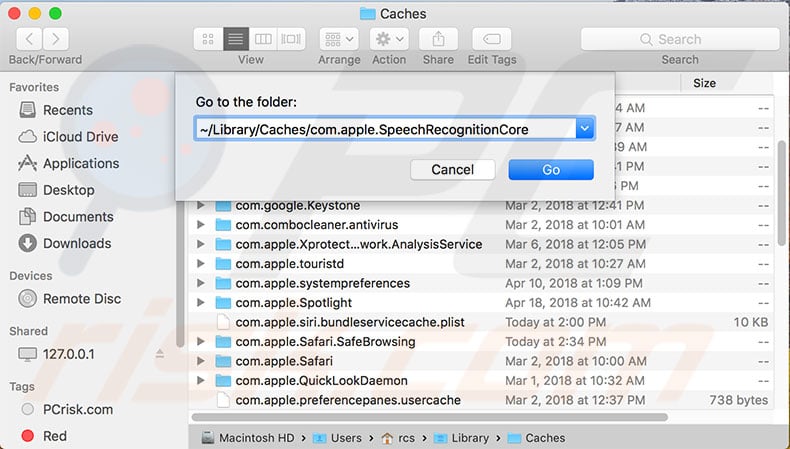This screenshot has height=449, width=790.
Task: Expand the com.combocleaner.antivirus folder
Action: (x=201, y=225)
